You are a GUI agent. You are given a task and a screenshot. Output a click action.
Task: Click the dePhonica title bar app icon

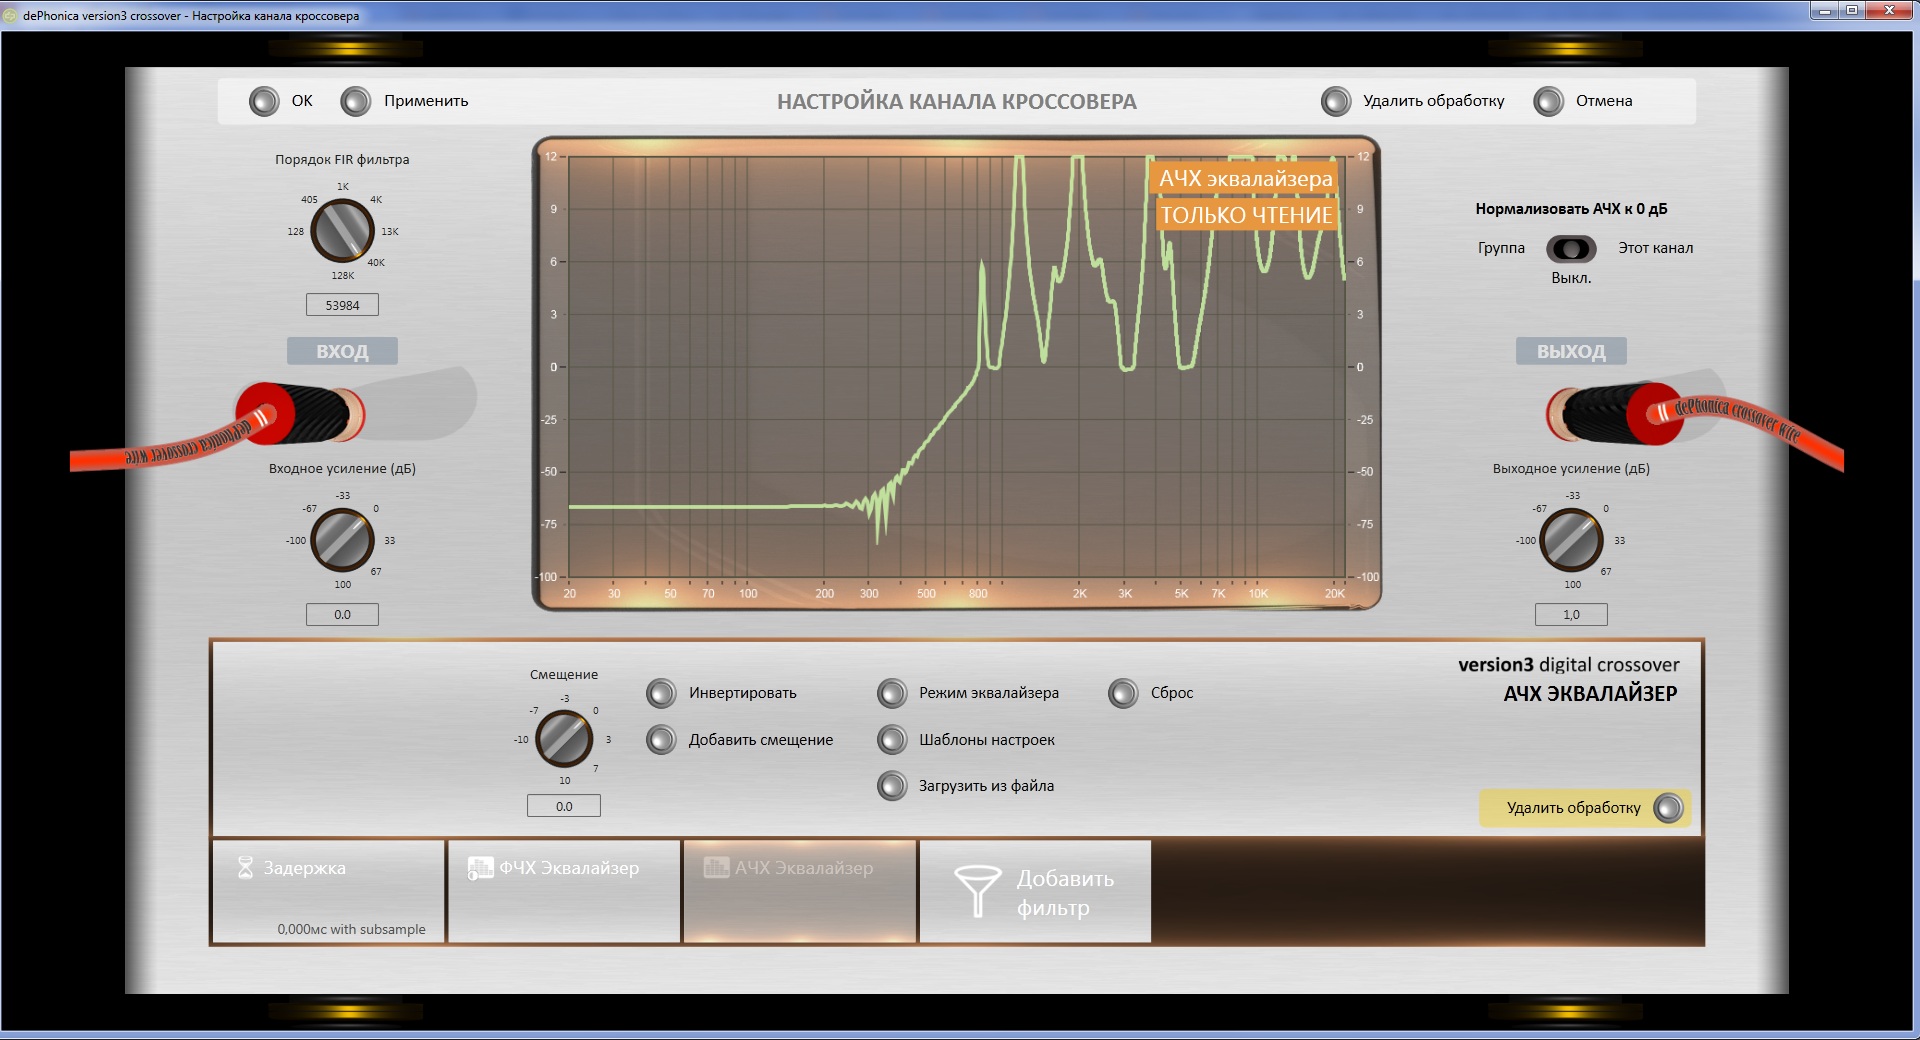point(10,16)
